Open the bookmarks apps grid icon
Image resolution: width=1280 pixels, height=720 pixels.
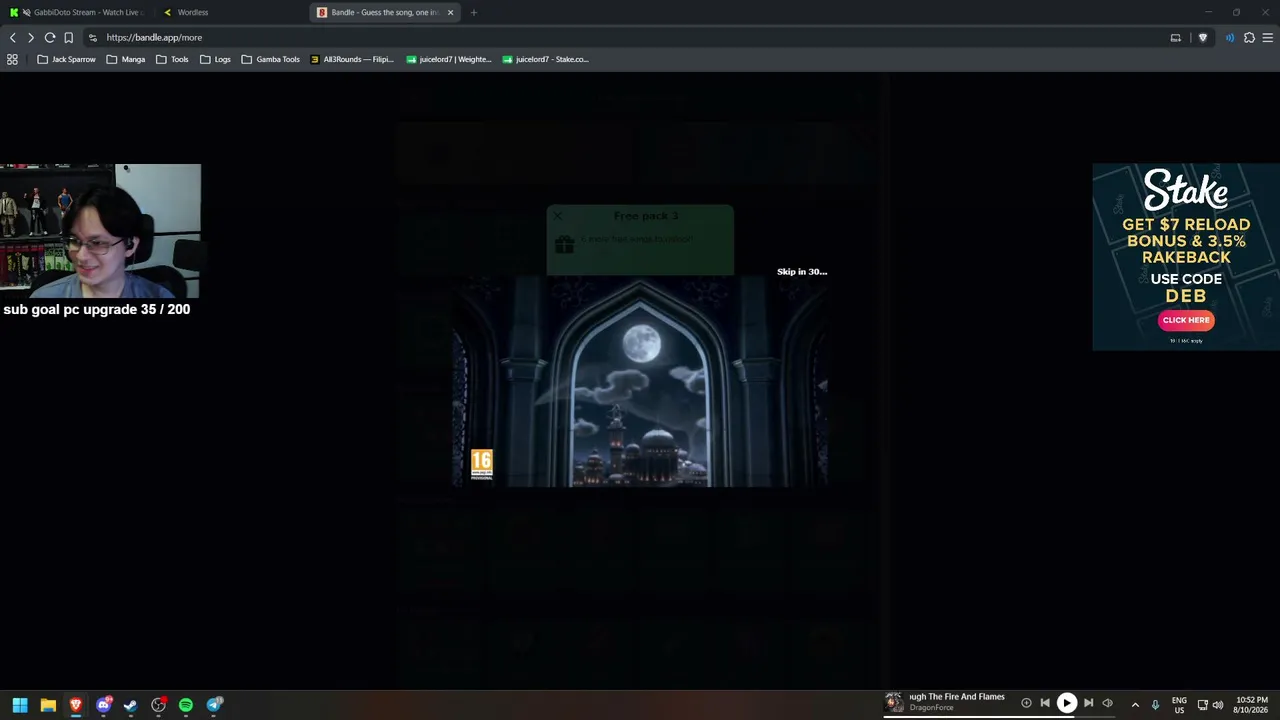12,60
